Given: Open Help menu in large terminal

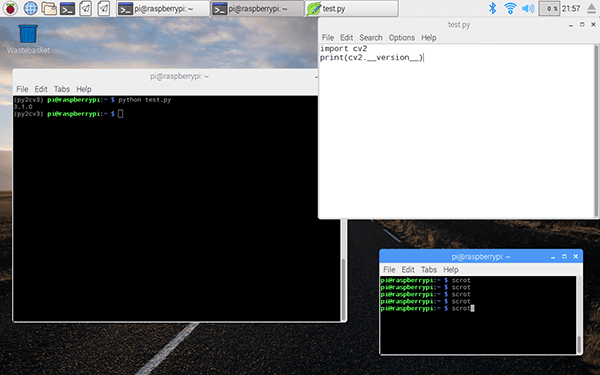Looking at the screenshot, I should tap(83, 89).
